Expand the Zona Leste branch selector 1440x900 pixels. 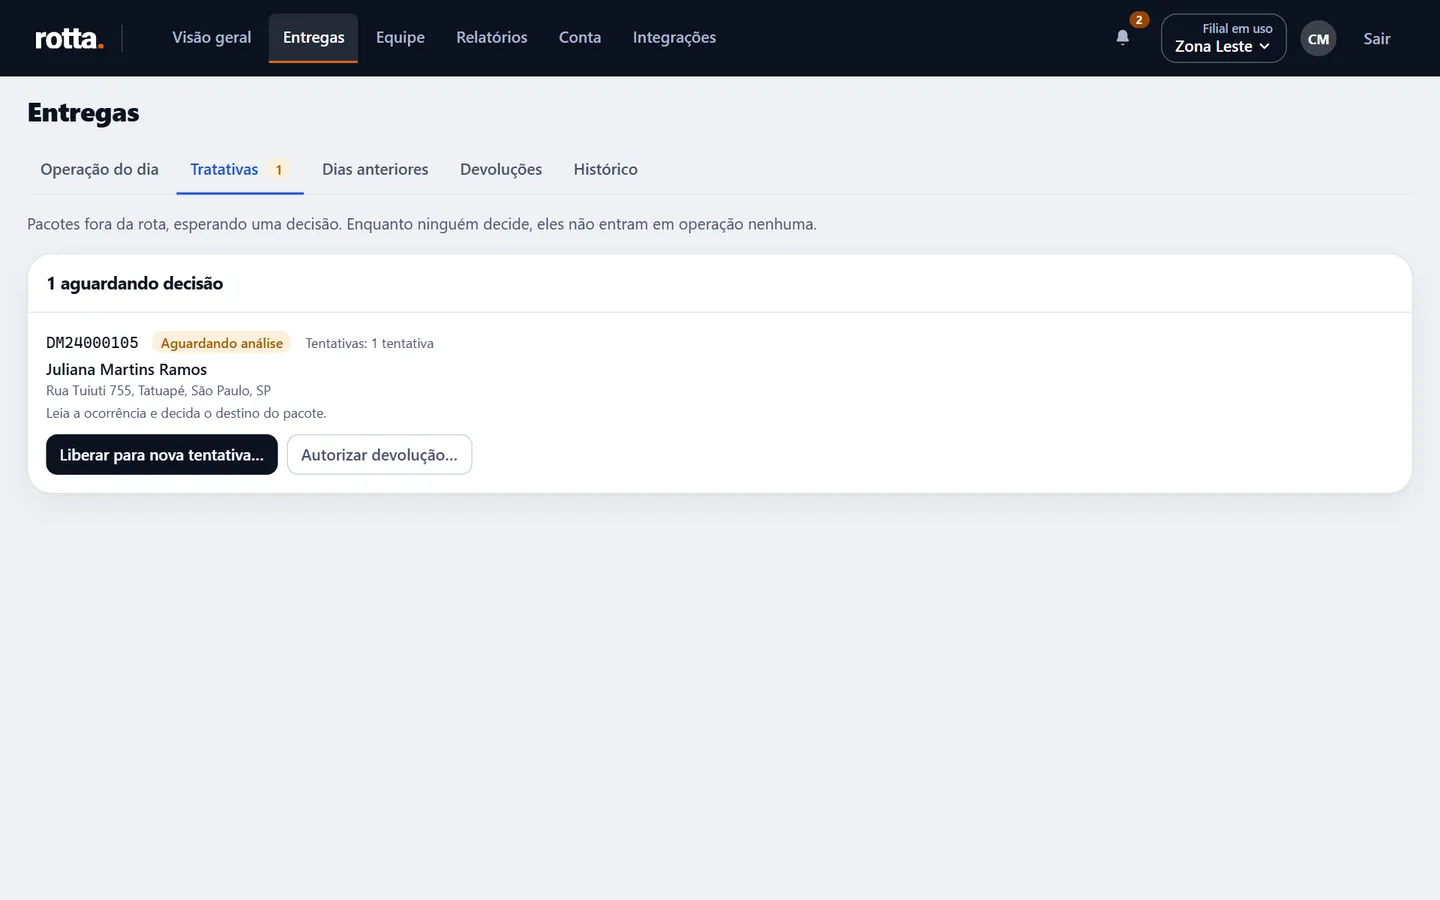pyautogui.click(x=1223, y=38)
